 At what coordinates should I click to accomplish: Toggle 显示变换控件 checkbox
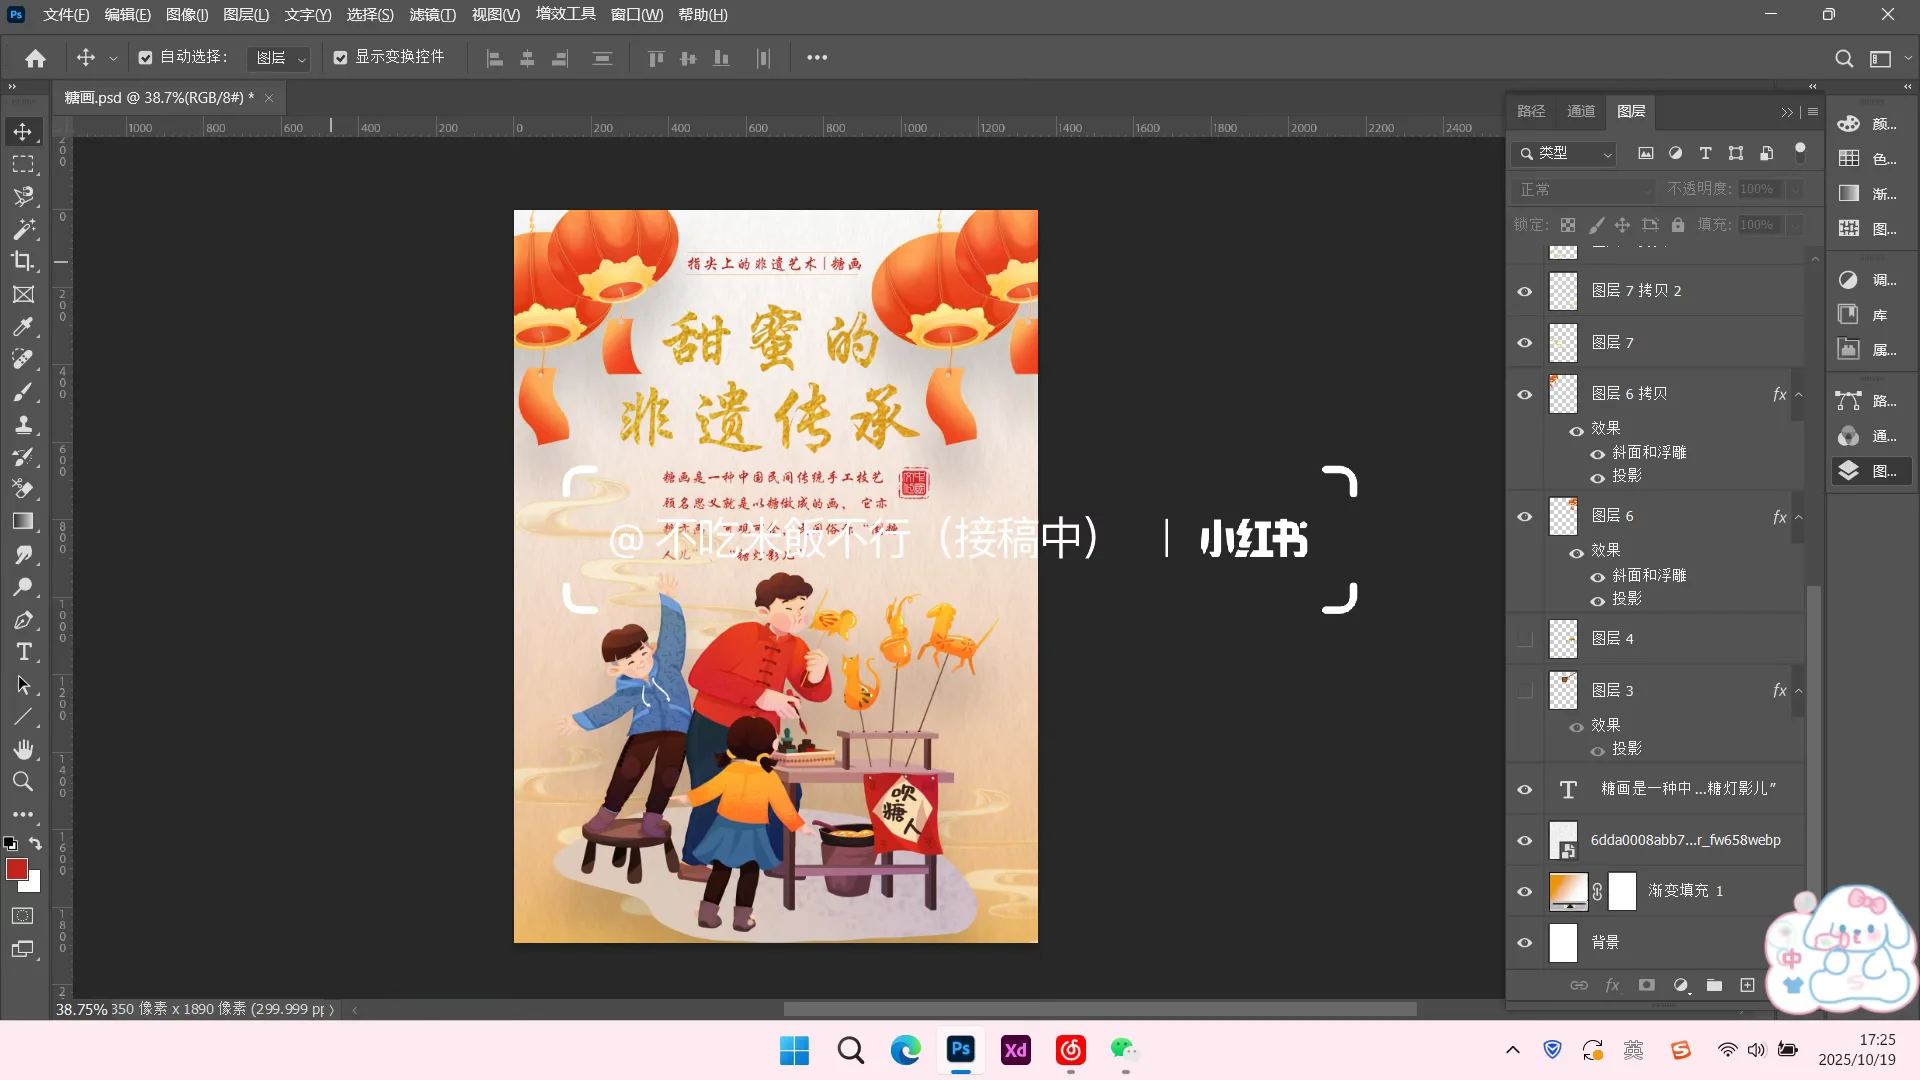[340, 57]
